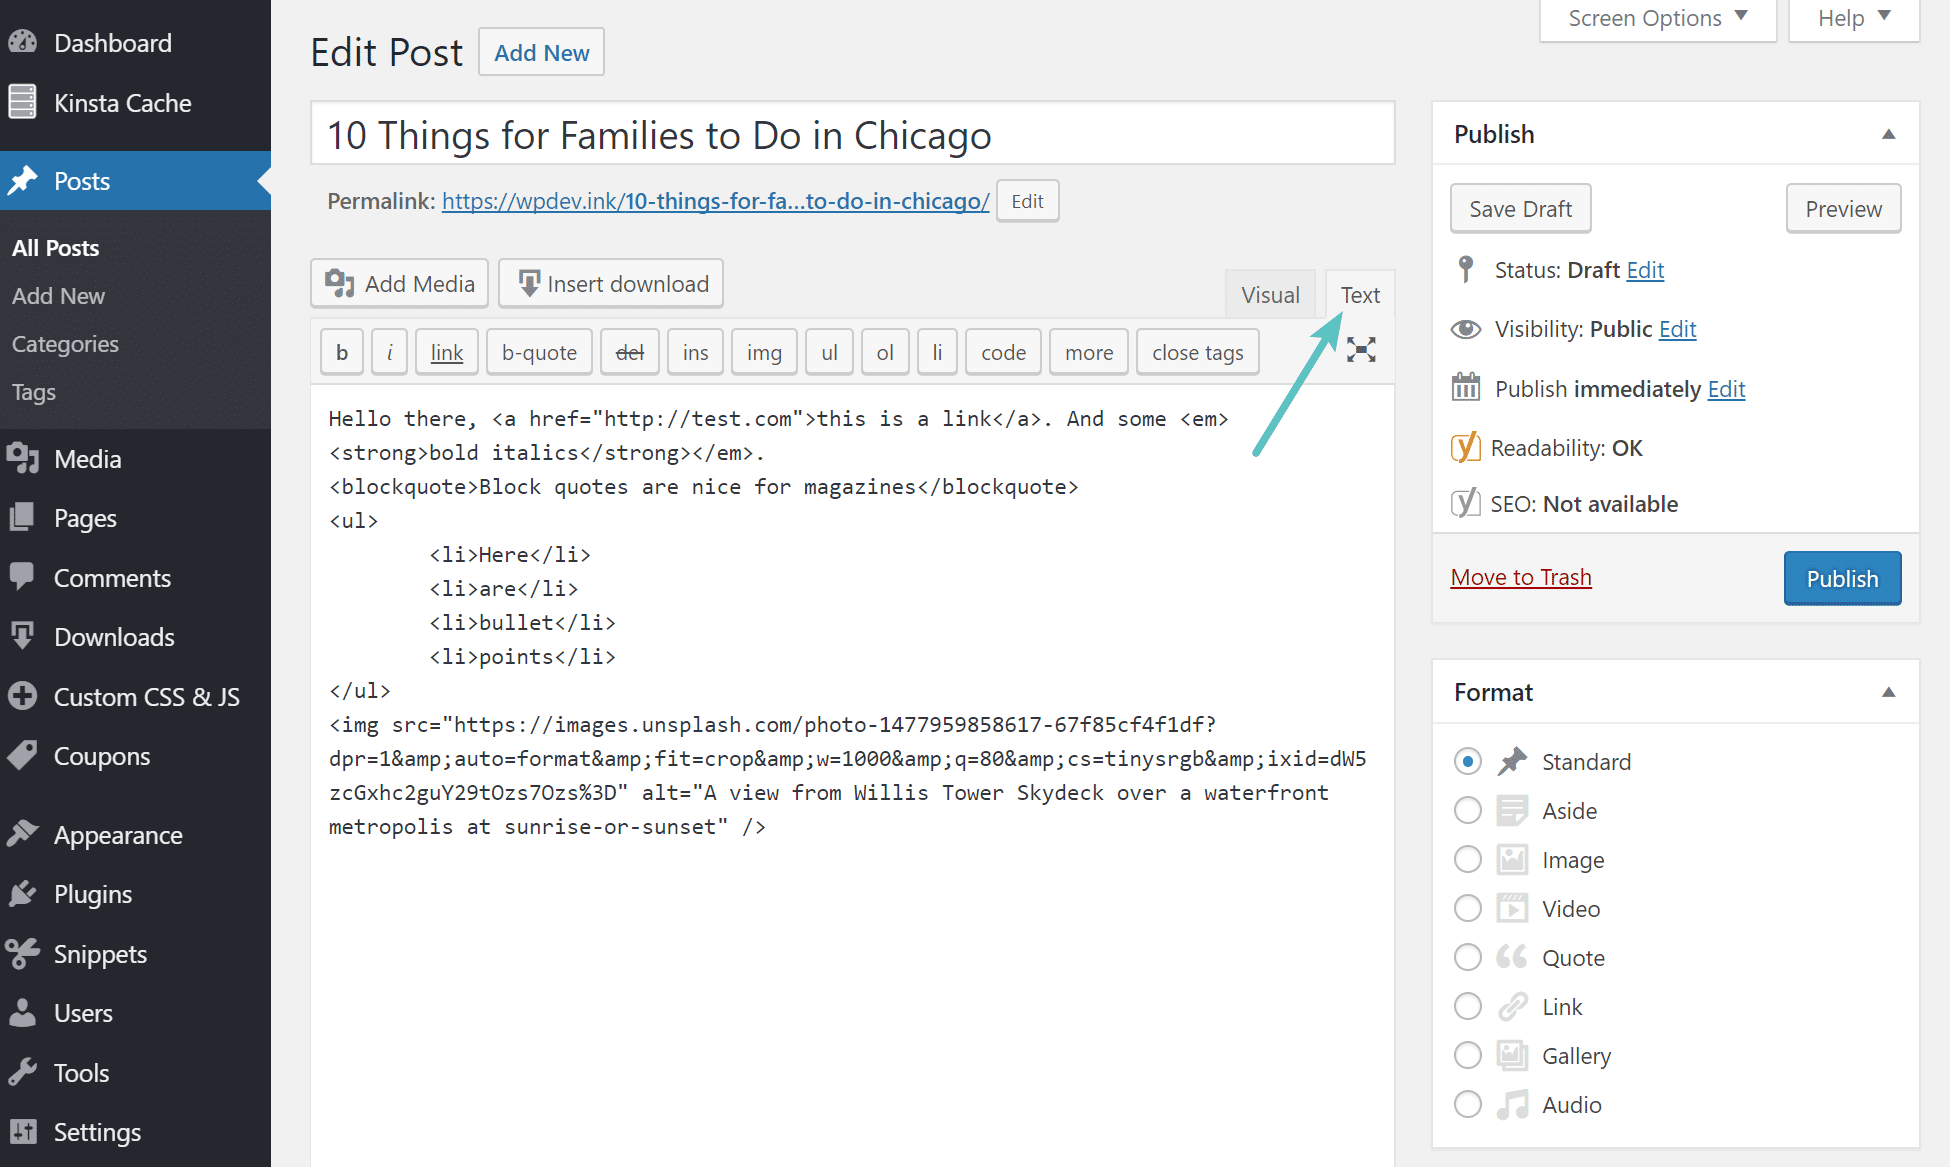1950x1167 pixels.
Task: Click the blockquote icon
Action: click(x=540, y=351)
